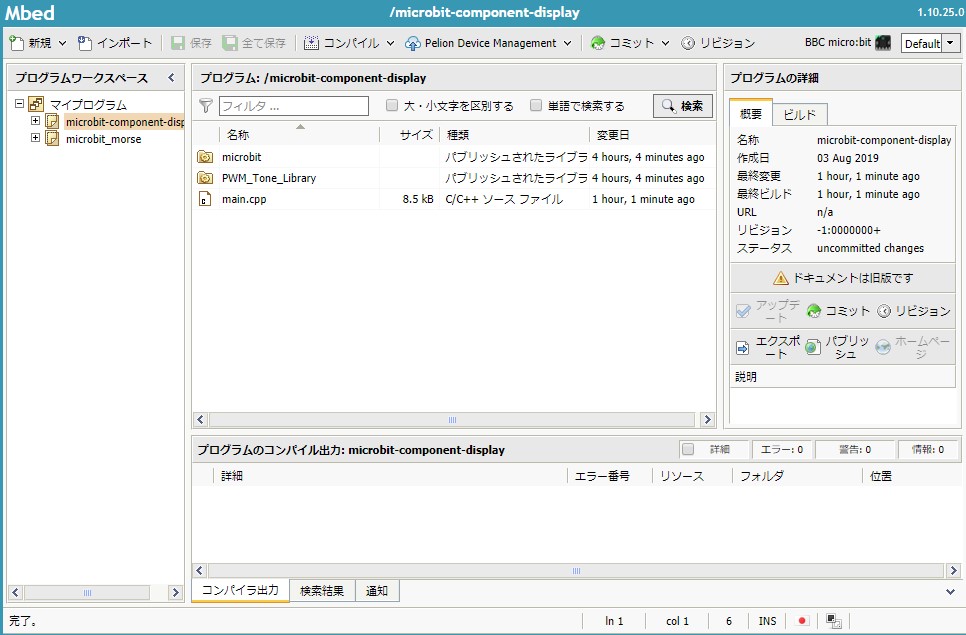Click the INS insert mode indicator
966x635 pixels.
[x=767, y=621]
